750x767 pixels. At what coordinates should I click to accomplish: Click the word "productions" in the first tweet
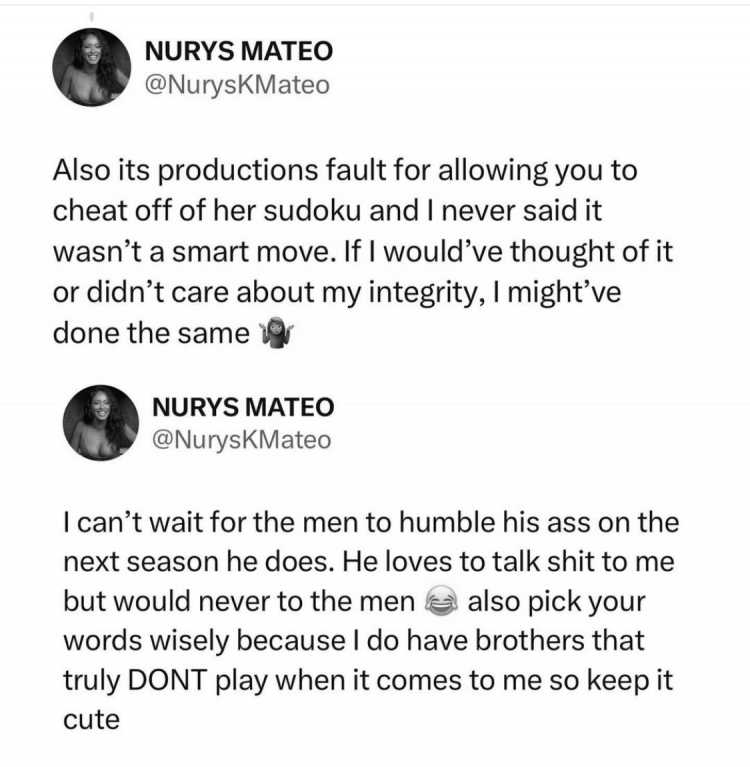[x=238, y=171]
